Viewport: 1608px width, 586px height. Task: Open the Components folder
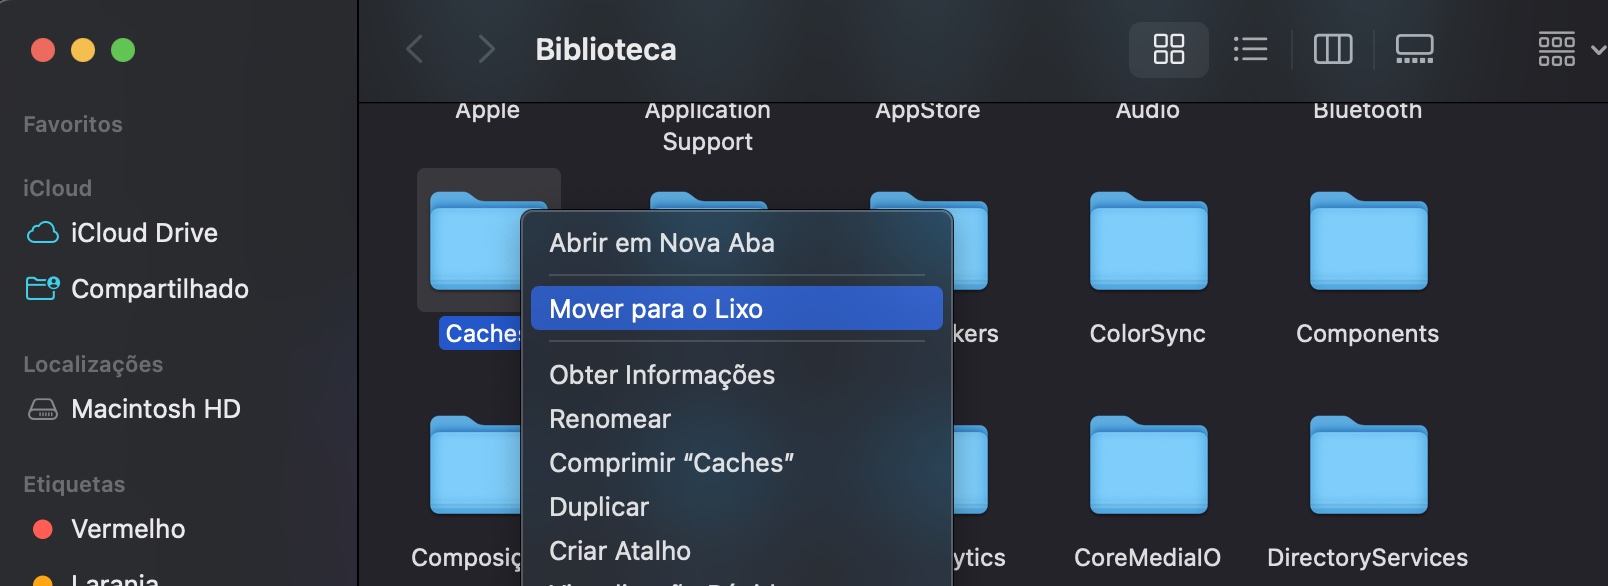1366,243
